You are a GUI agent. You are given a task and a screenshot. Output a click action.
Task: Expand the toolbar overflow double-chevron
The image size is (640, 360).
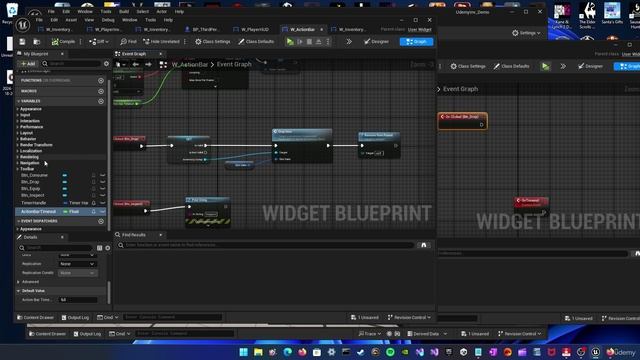(x=349, y=42)
